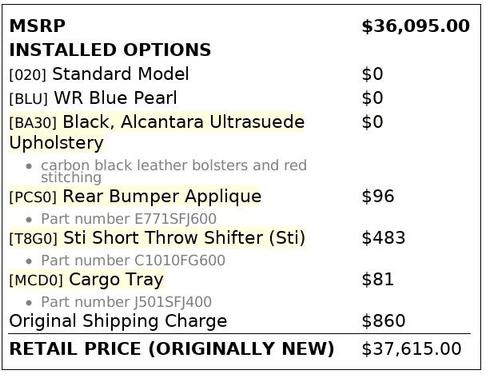Select the $36,095.00 MSRP amount
Image resolution: width=486 pixels, height=378 pixels.
[x=416, y=26]
